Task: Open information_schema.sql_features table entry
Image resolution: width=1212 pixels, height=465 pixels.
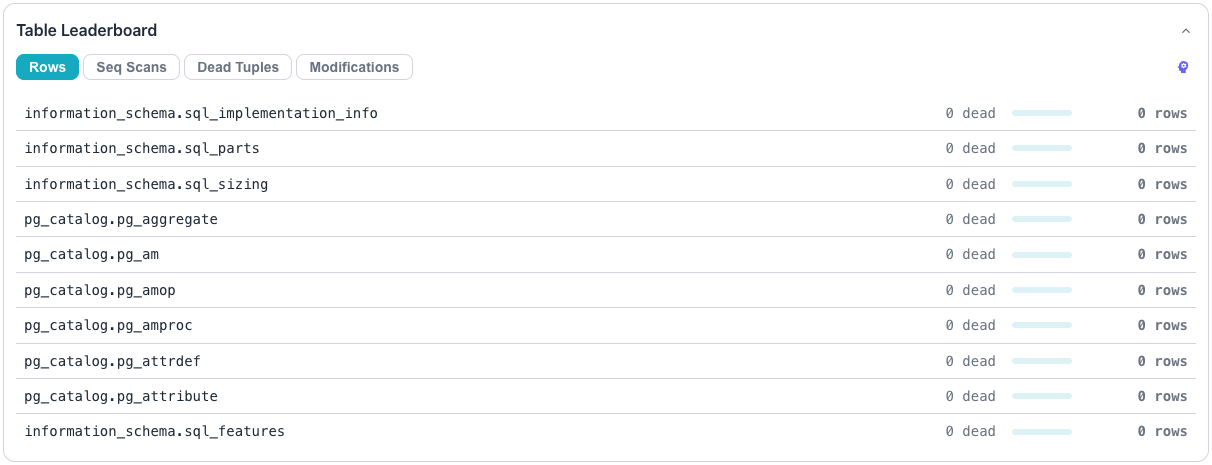Action: (606, 431)
